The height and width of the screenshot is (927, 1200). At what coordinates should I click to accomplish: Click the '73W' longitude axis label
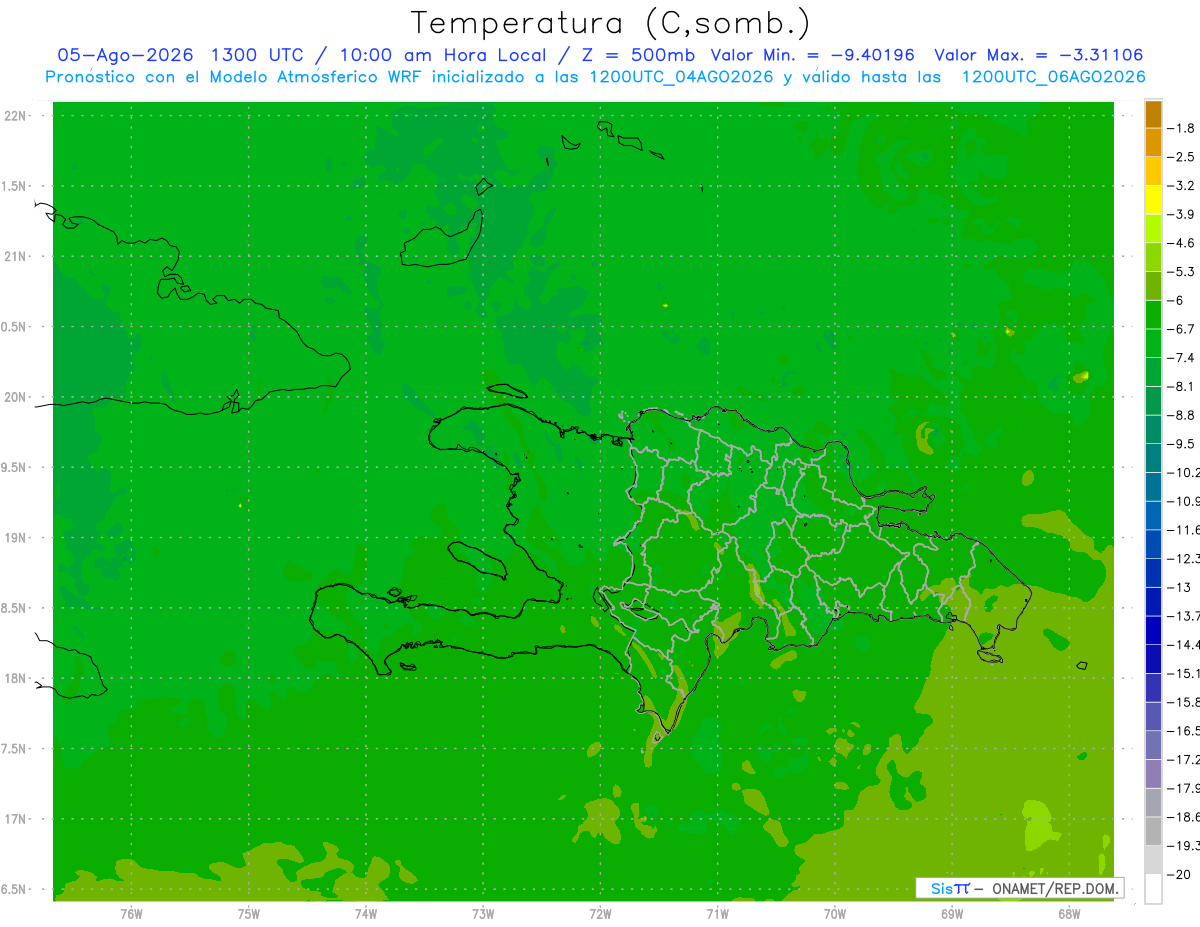[x=483, y=913]
